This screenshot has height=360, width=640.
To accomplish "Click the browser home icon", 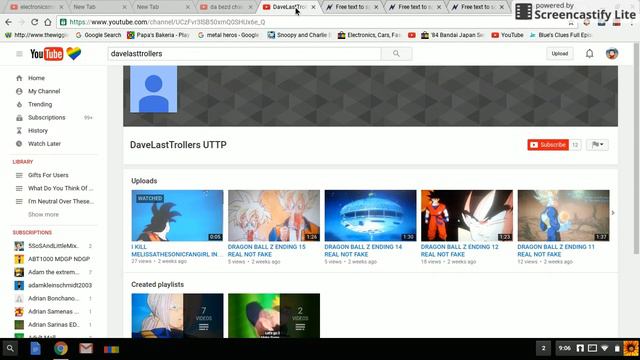I will pos(48,22).
